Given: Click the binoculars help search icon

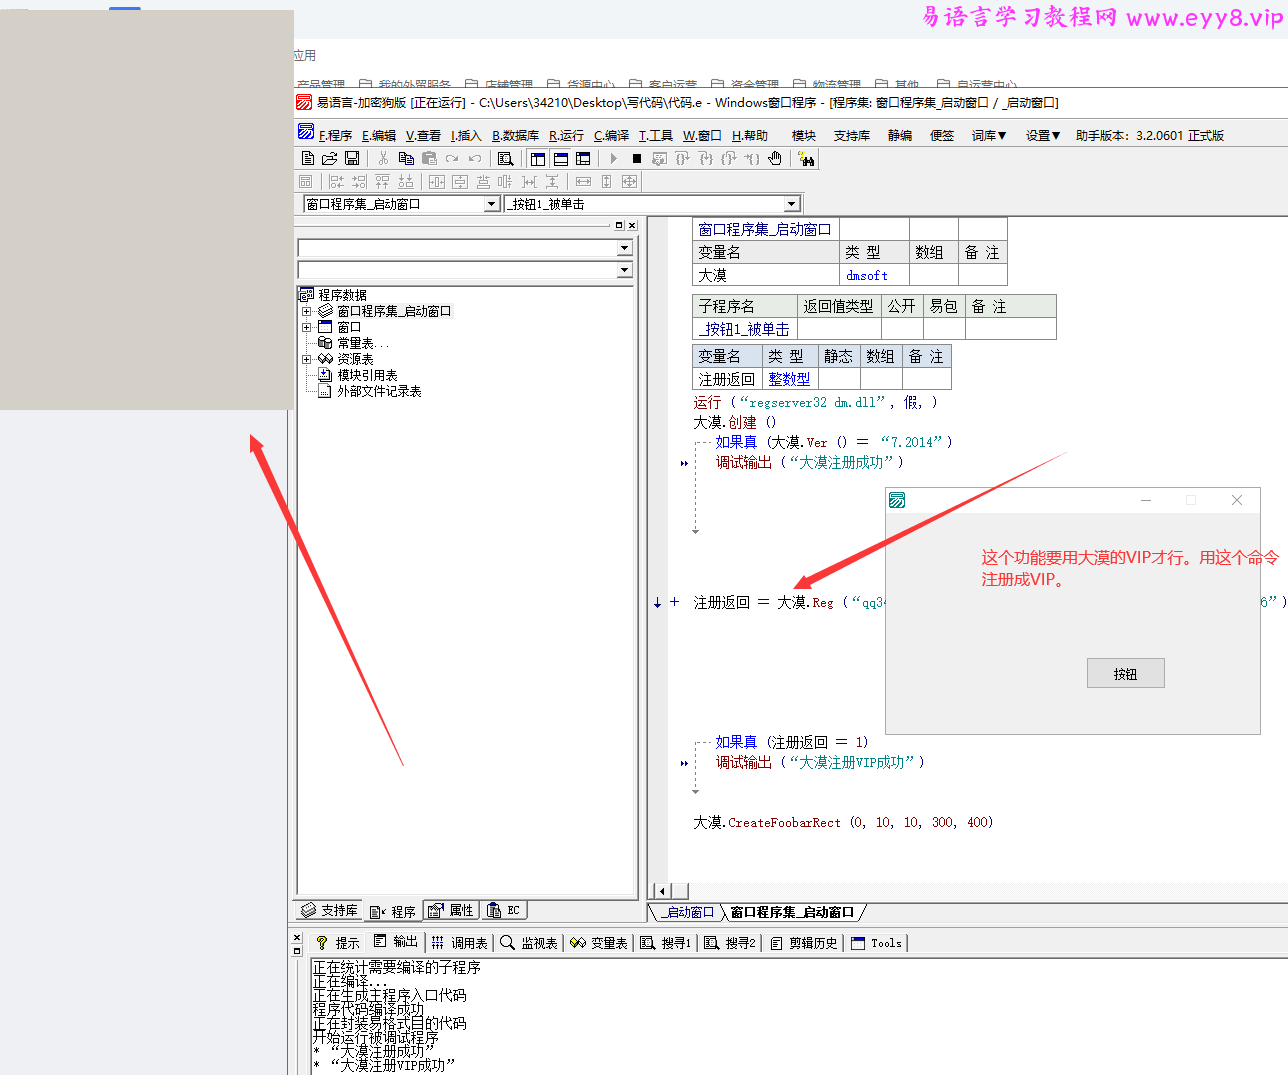Looking at the screenshot, I should 806,158.
